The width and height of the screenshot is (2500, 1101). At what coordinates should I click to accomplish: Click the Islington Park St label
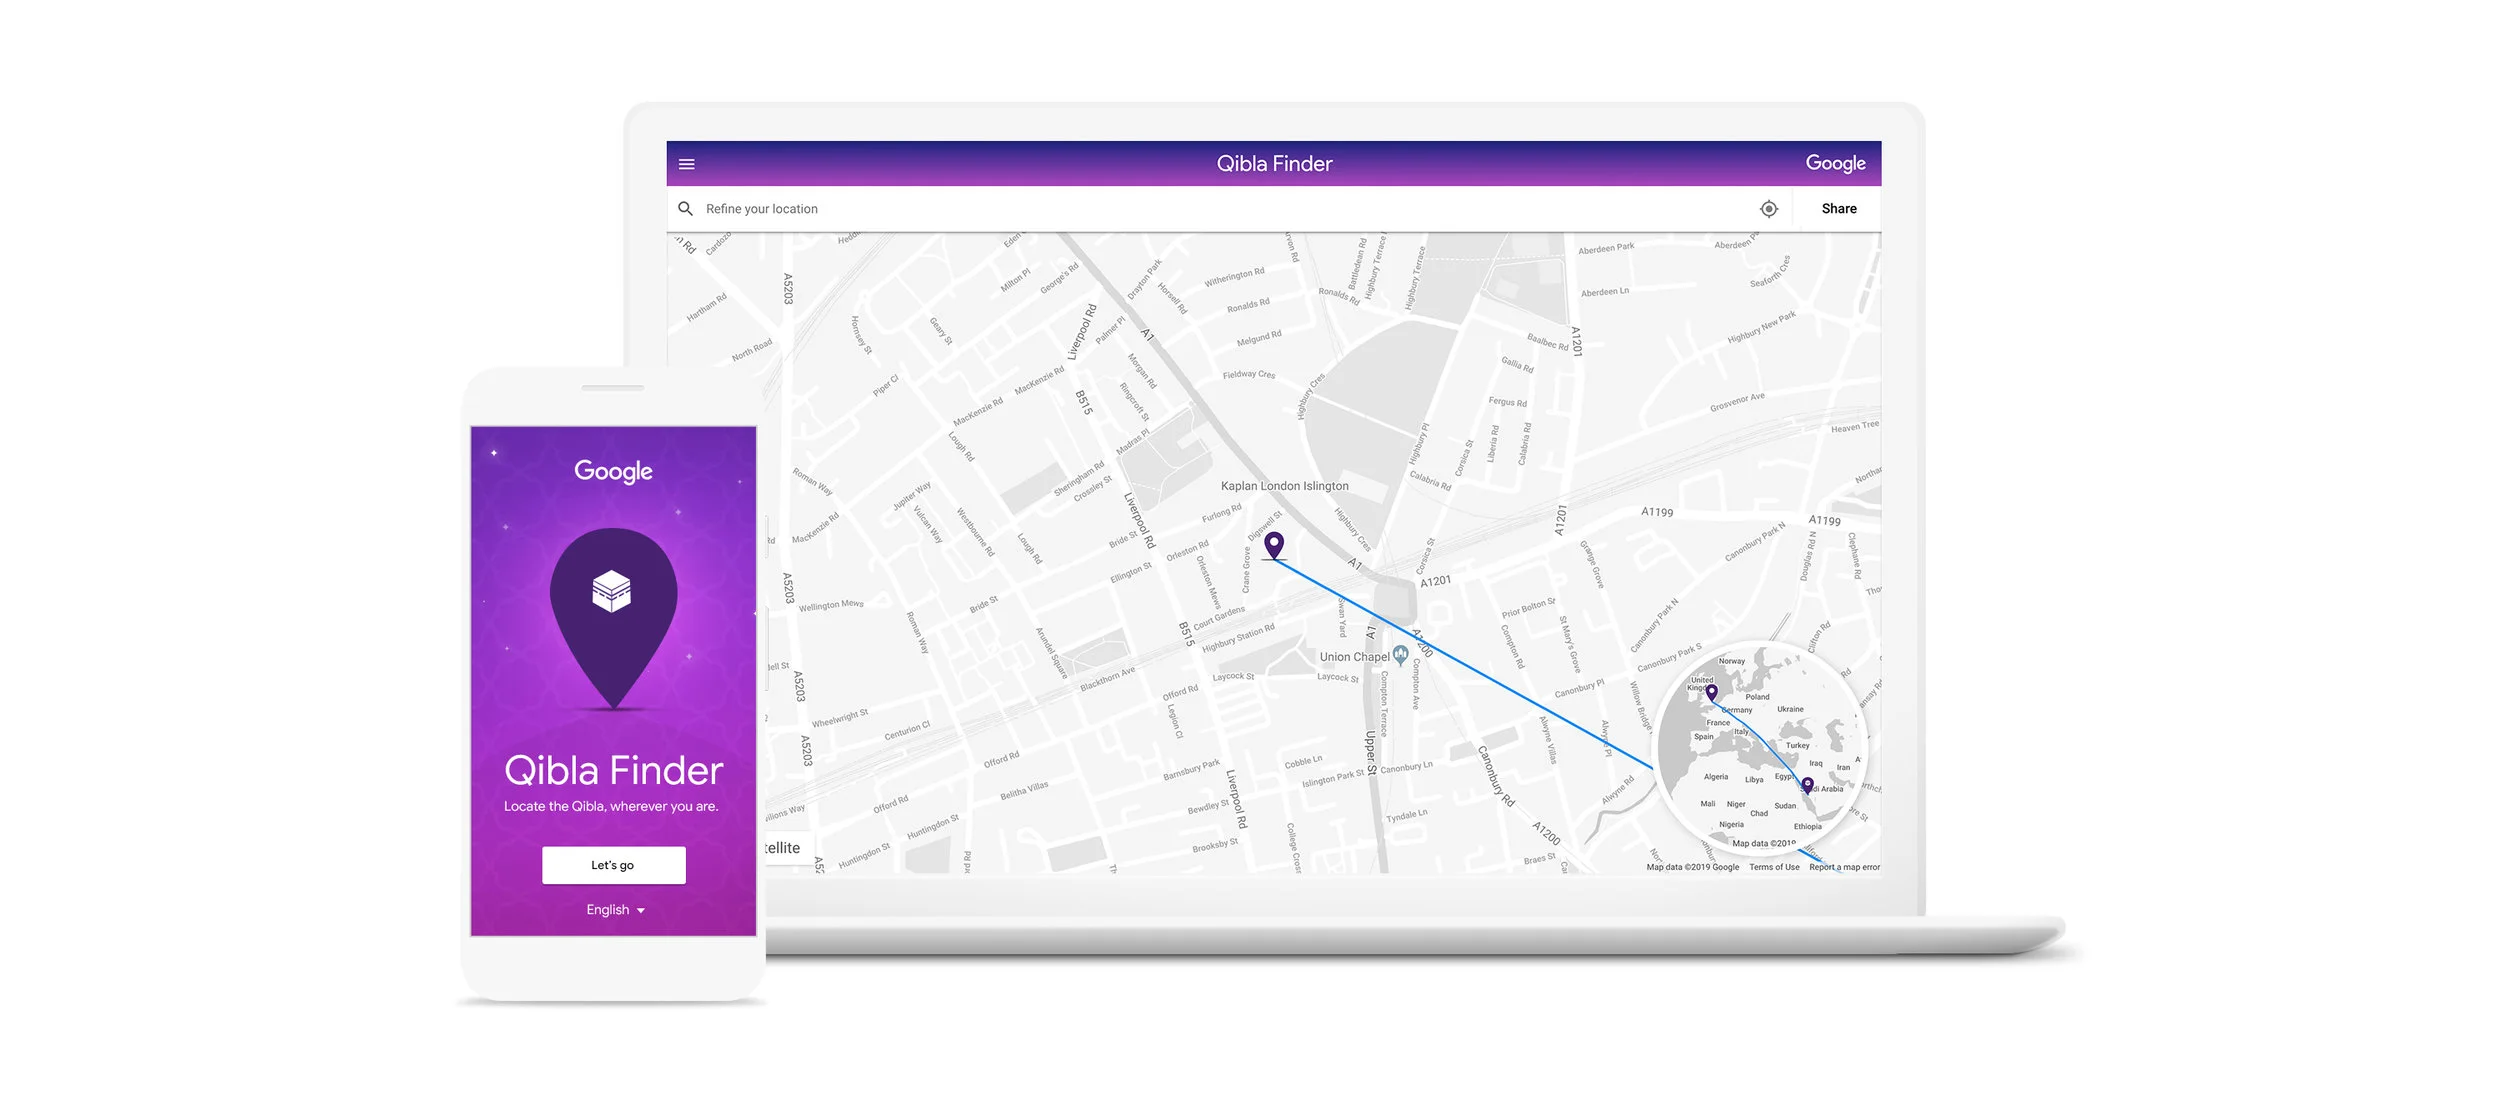pos(1333,777)
